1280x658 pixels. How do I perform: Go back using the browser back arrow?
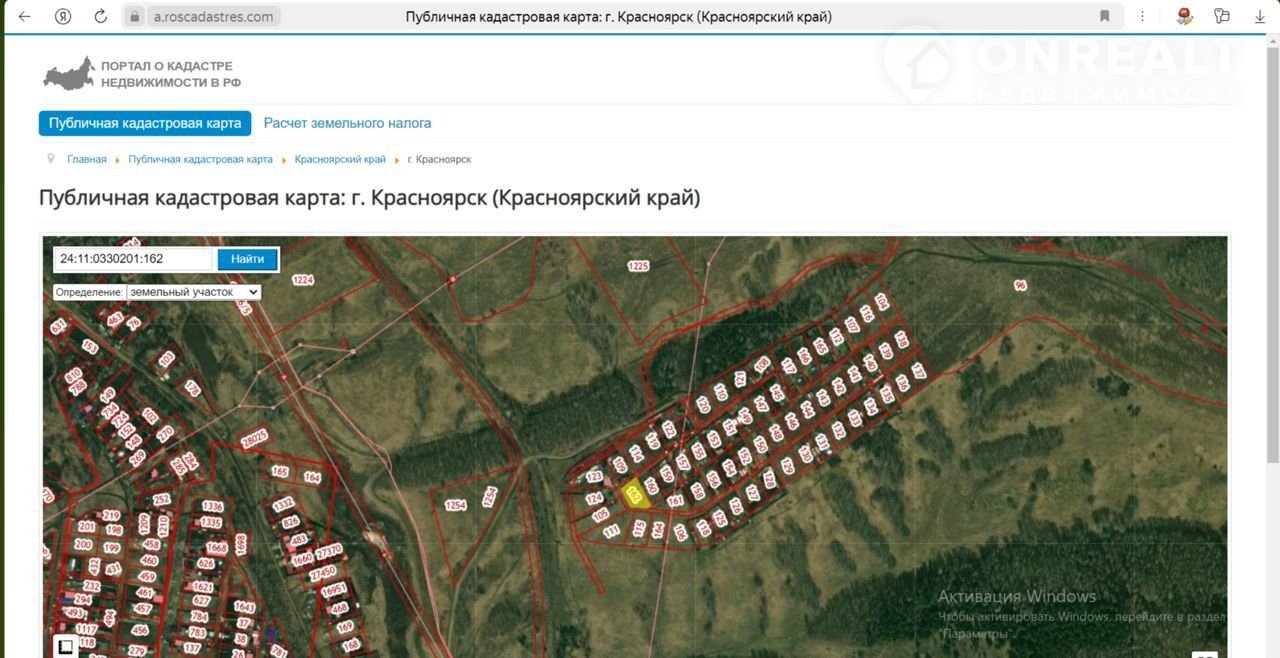pos(25,17)
